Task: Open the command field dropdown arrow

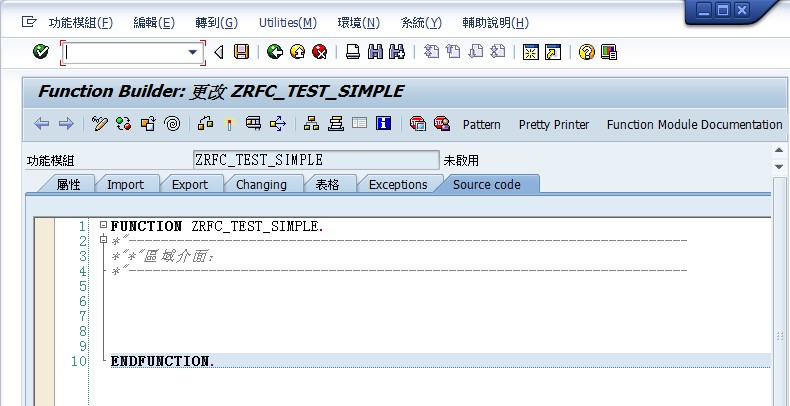Action: click(x=192, y=52)
